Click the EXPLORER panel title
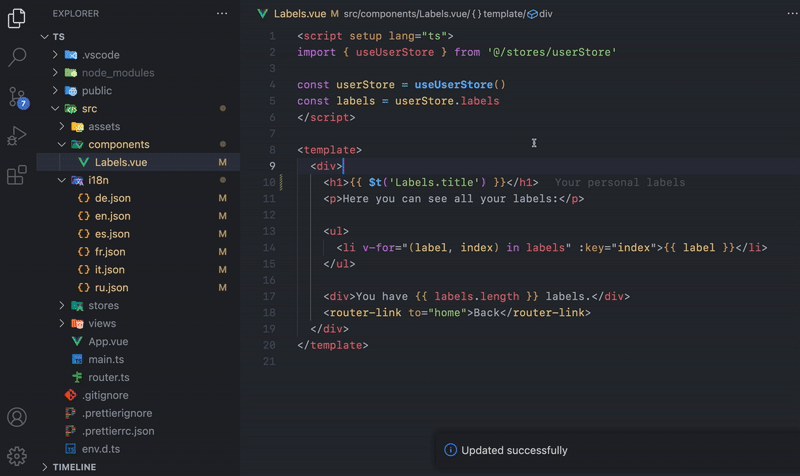The height and width of the screenshot is (476, 800). pyautogui.click(x=76, y=14)
